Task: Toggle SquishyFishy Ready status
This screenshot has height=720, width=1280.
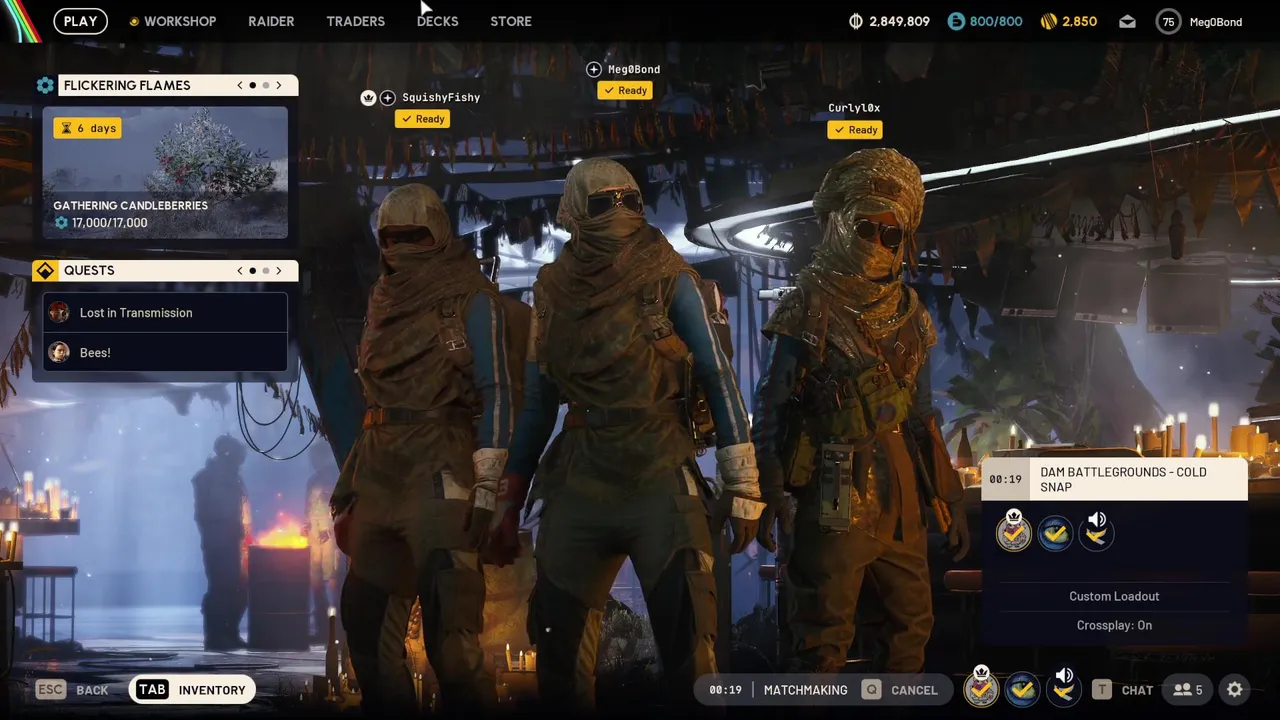Action: [424, 119]
